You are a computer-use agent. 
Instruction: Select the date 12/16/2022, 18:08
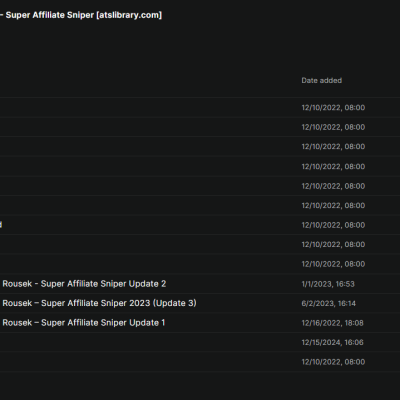332,323
